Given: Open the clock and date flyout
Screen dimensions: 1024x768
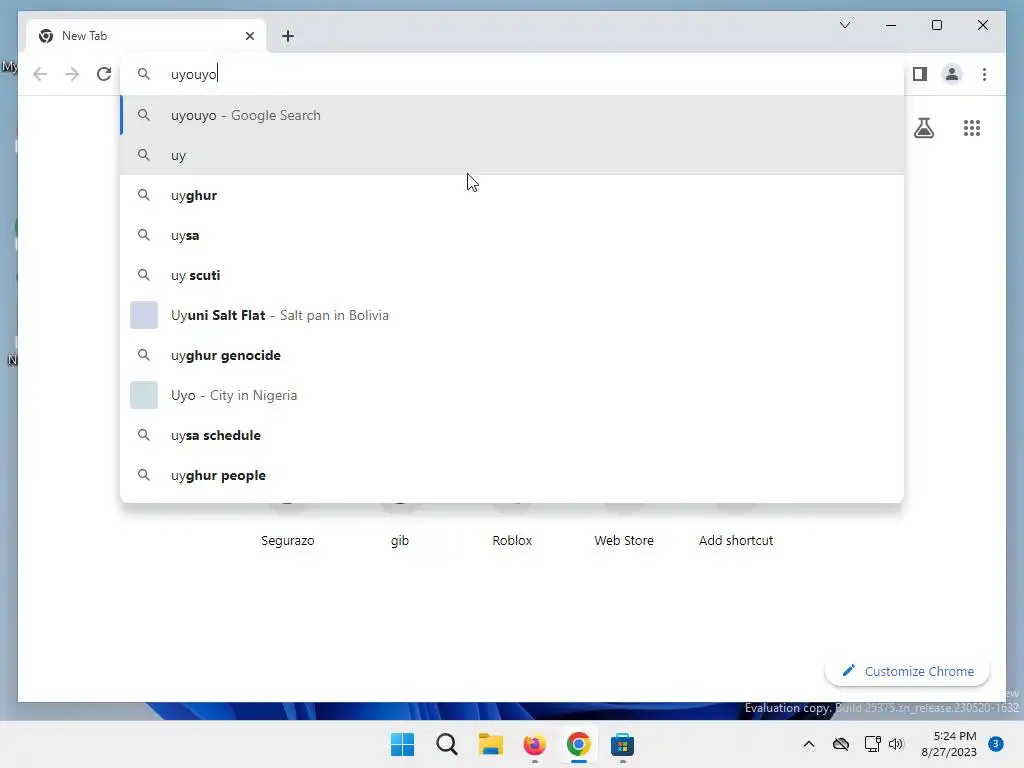Looking at the screenshot, I should 949,744.
